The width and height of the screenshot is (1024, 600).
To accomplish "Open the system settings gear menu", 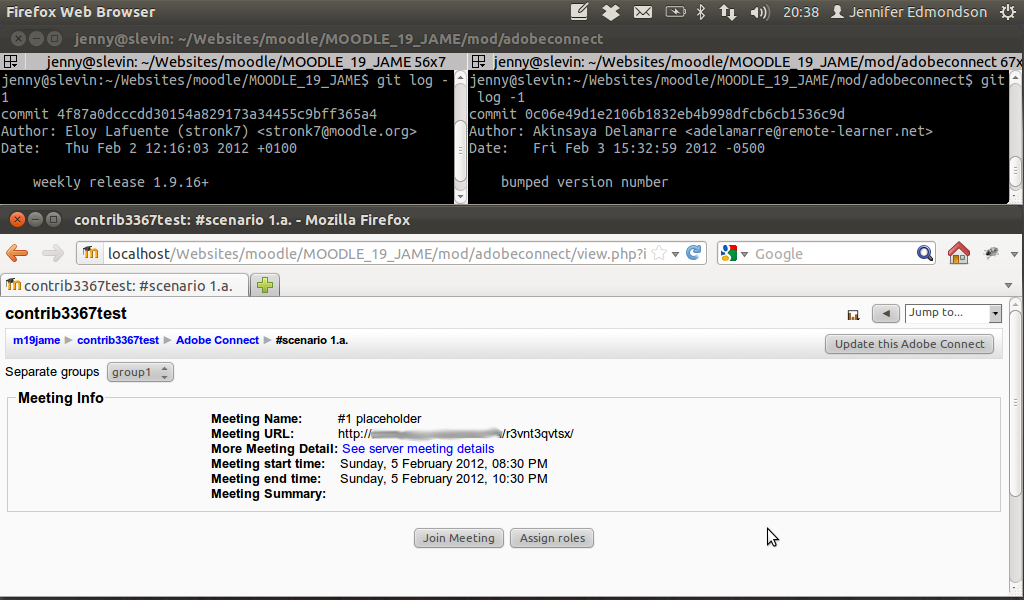I will (1008, 12).
